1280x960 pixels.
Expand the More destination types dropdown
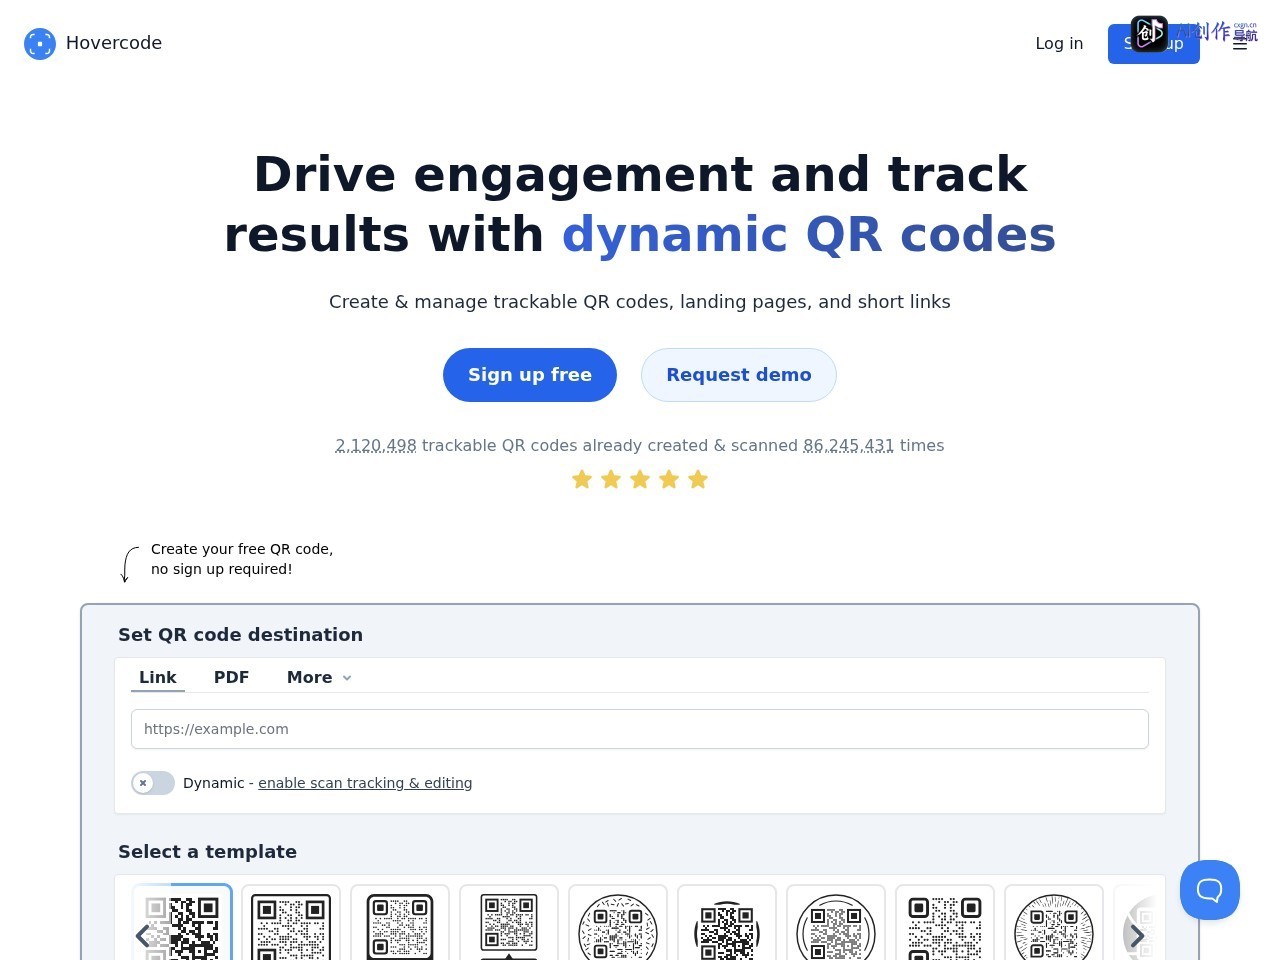(319, 677)
